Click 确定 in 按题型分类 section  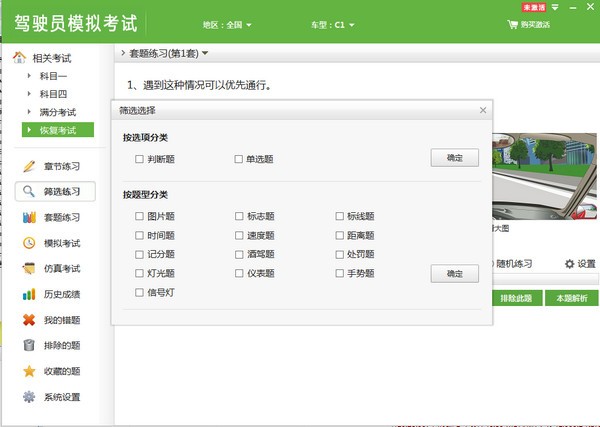click(455, 274)
